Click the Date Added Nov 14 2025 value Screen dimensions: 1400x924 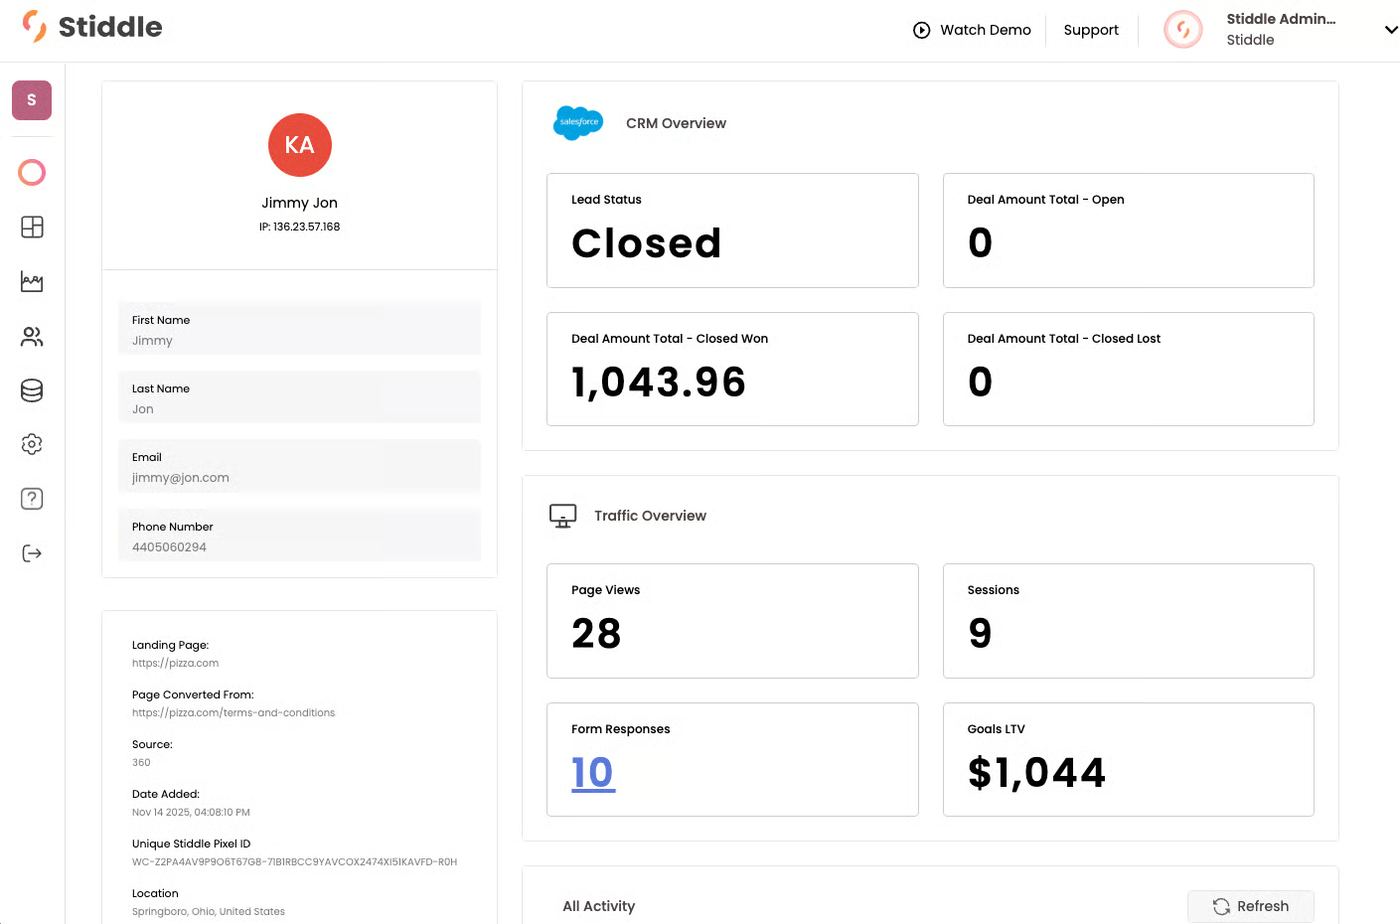[x=191, y=812]
